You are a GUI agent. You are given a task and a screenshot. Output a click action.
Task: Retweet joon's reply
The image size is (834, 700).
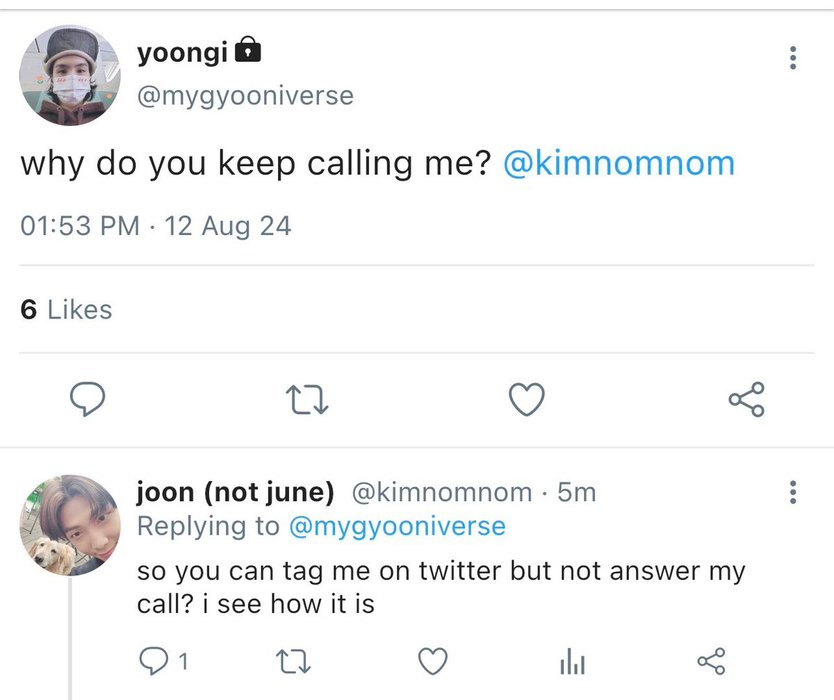293,661
